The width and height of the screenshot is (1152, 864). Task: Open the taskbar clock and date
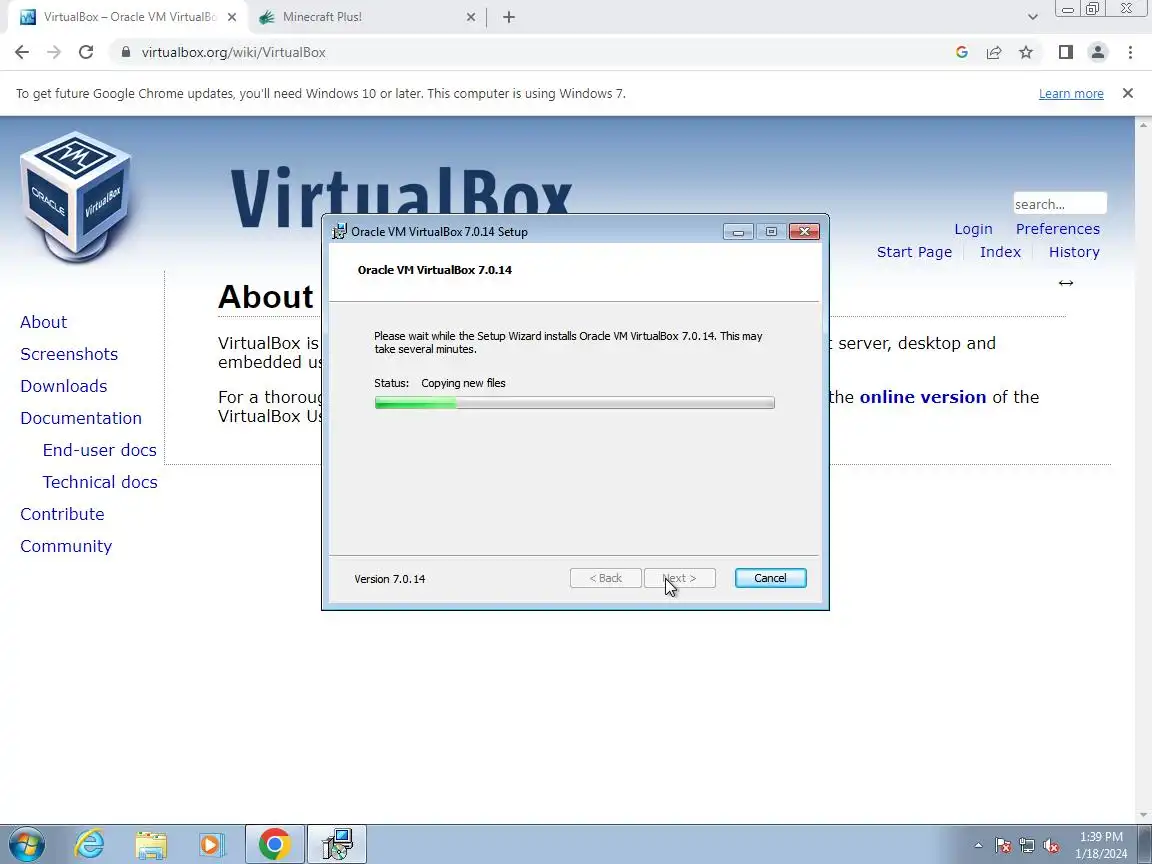(1101, 845)
